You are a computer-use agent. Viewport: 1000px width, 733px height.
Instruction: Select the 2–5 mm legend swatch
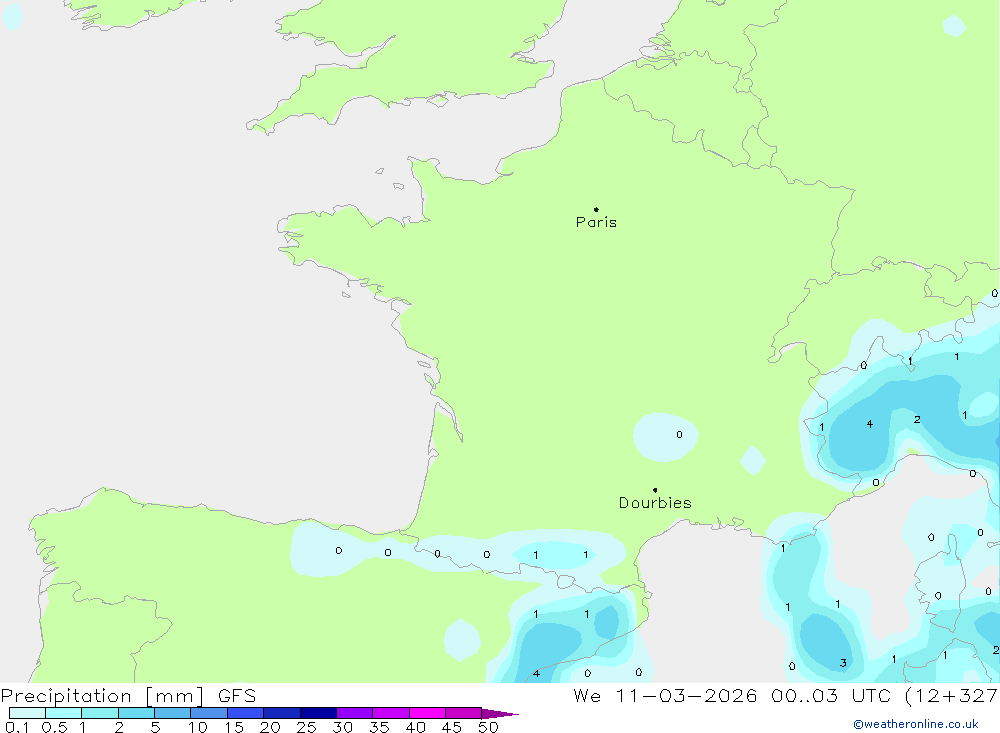click(x=136, y=713)
